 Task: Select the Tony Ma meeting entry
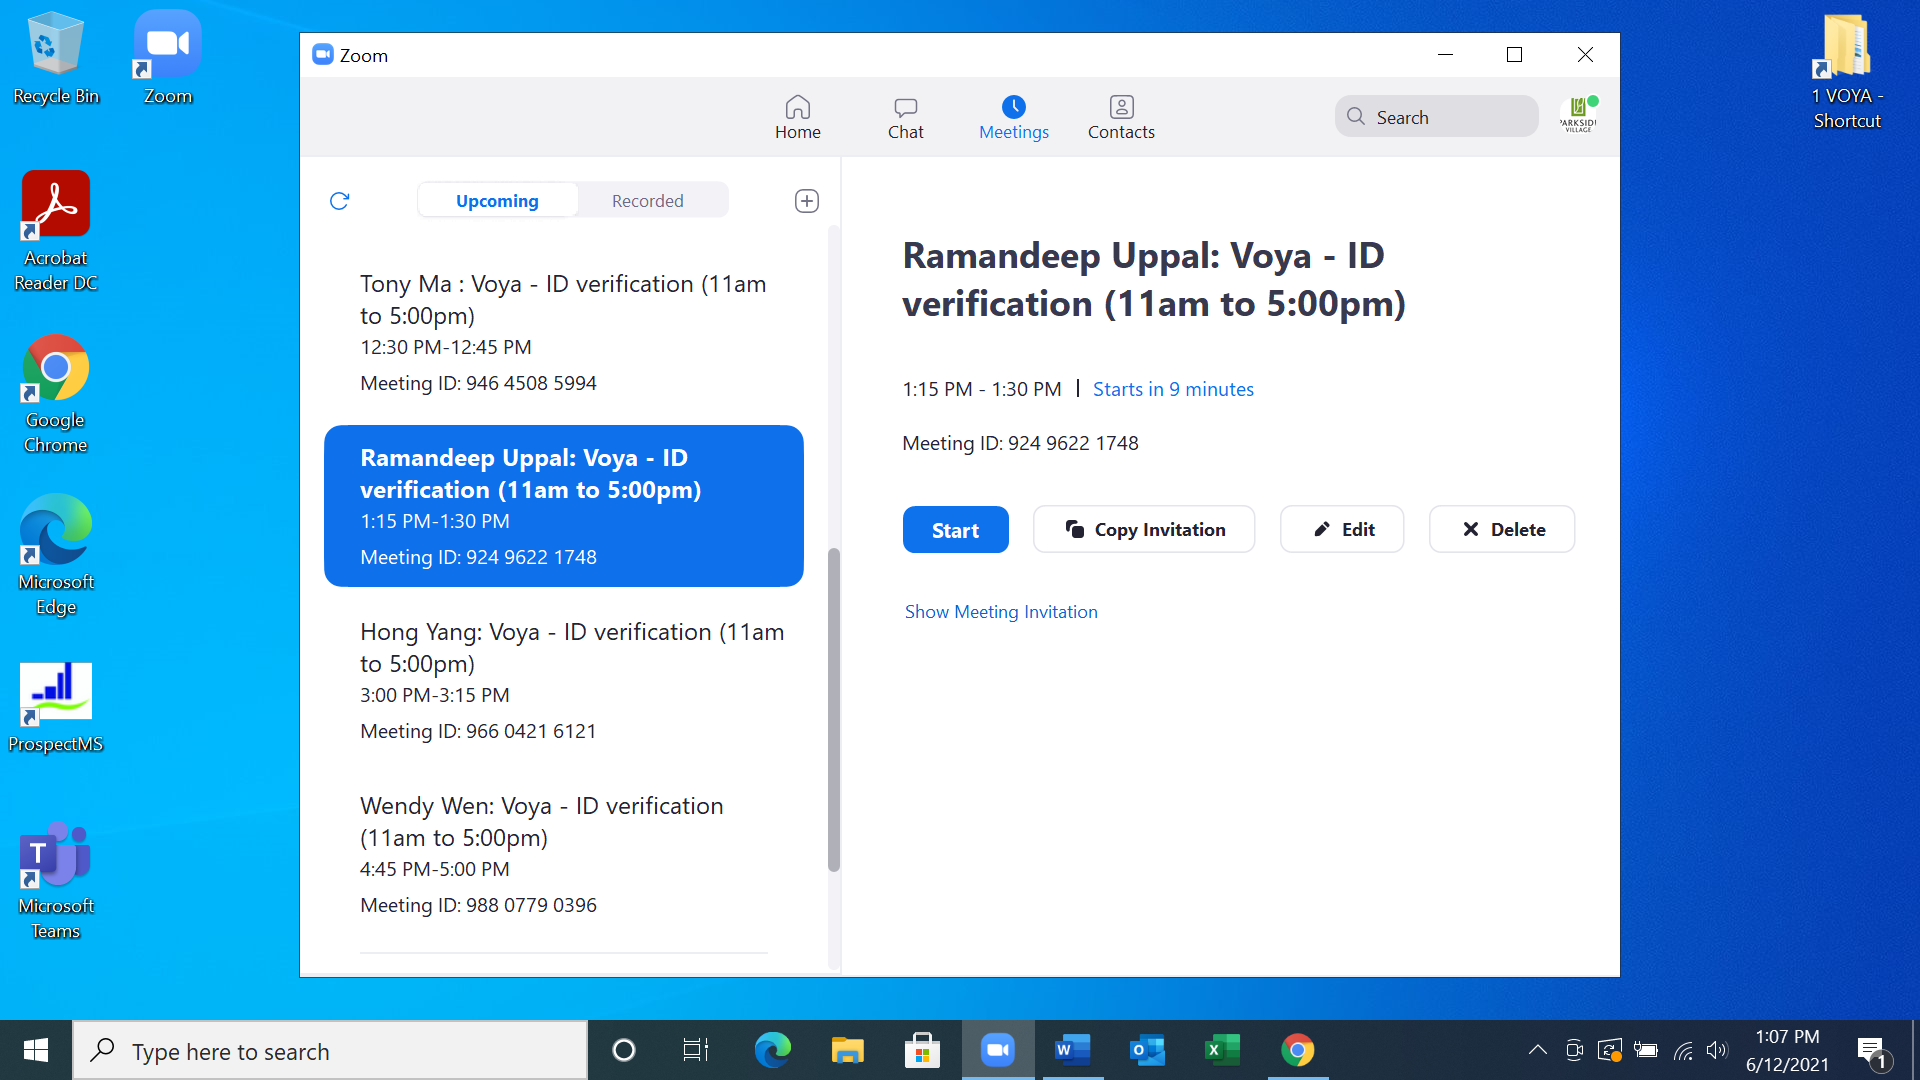(x=564, y=332)
